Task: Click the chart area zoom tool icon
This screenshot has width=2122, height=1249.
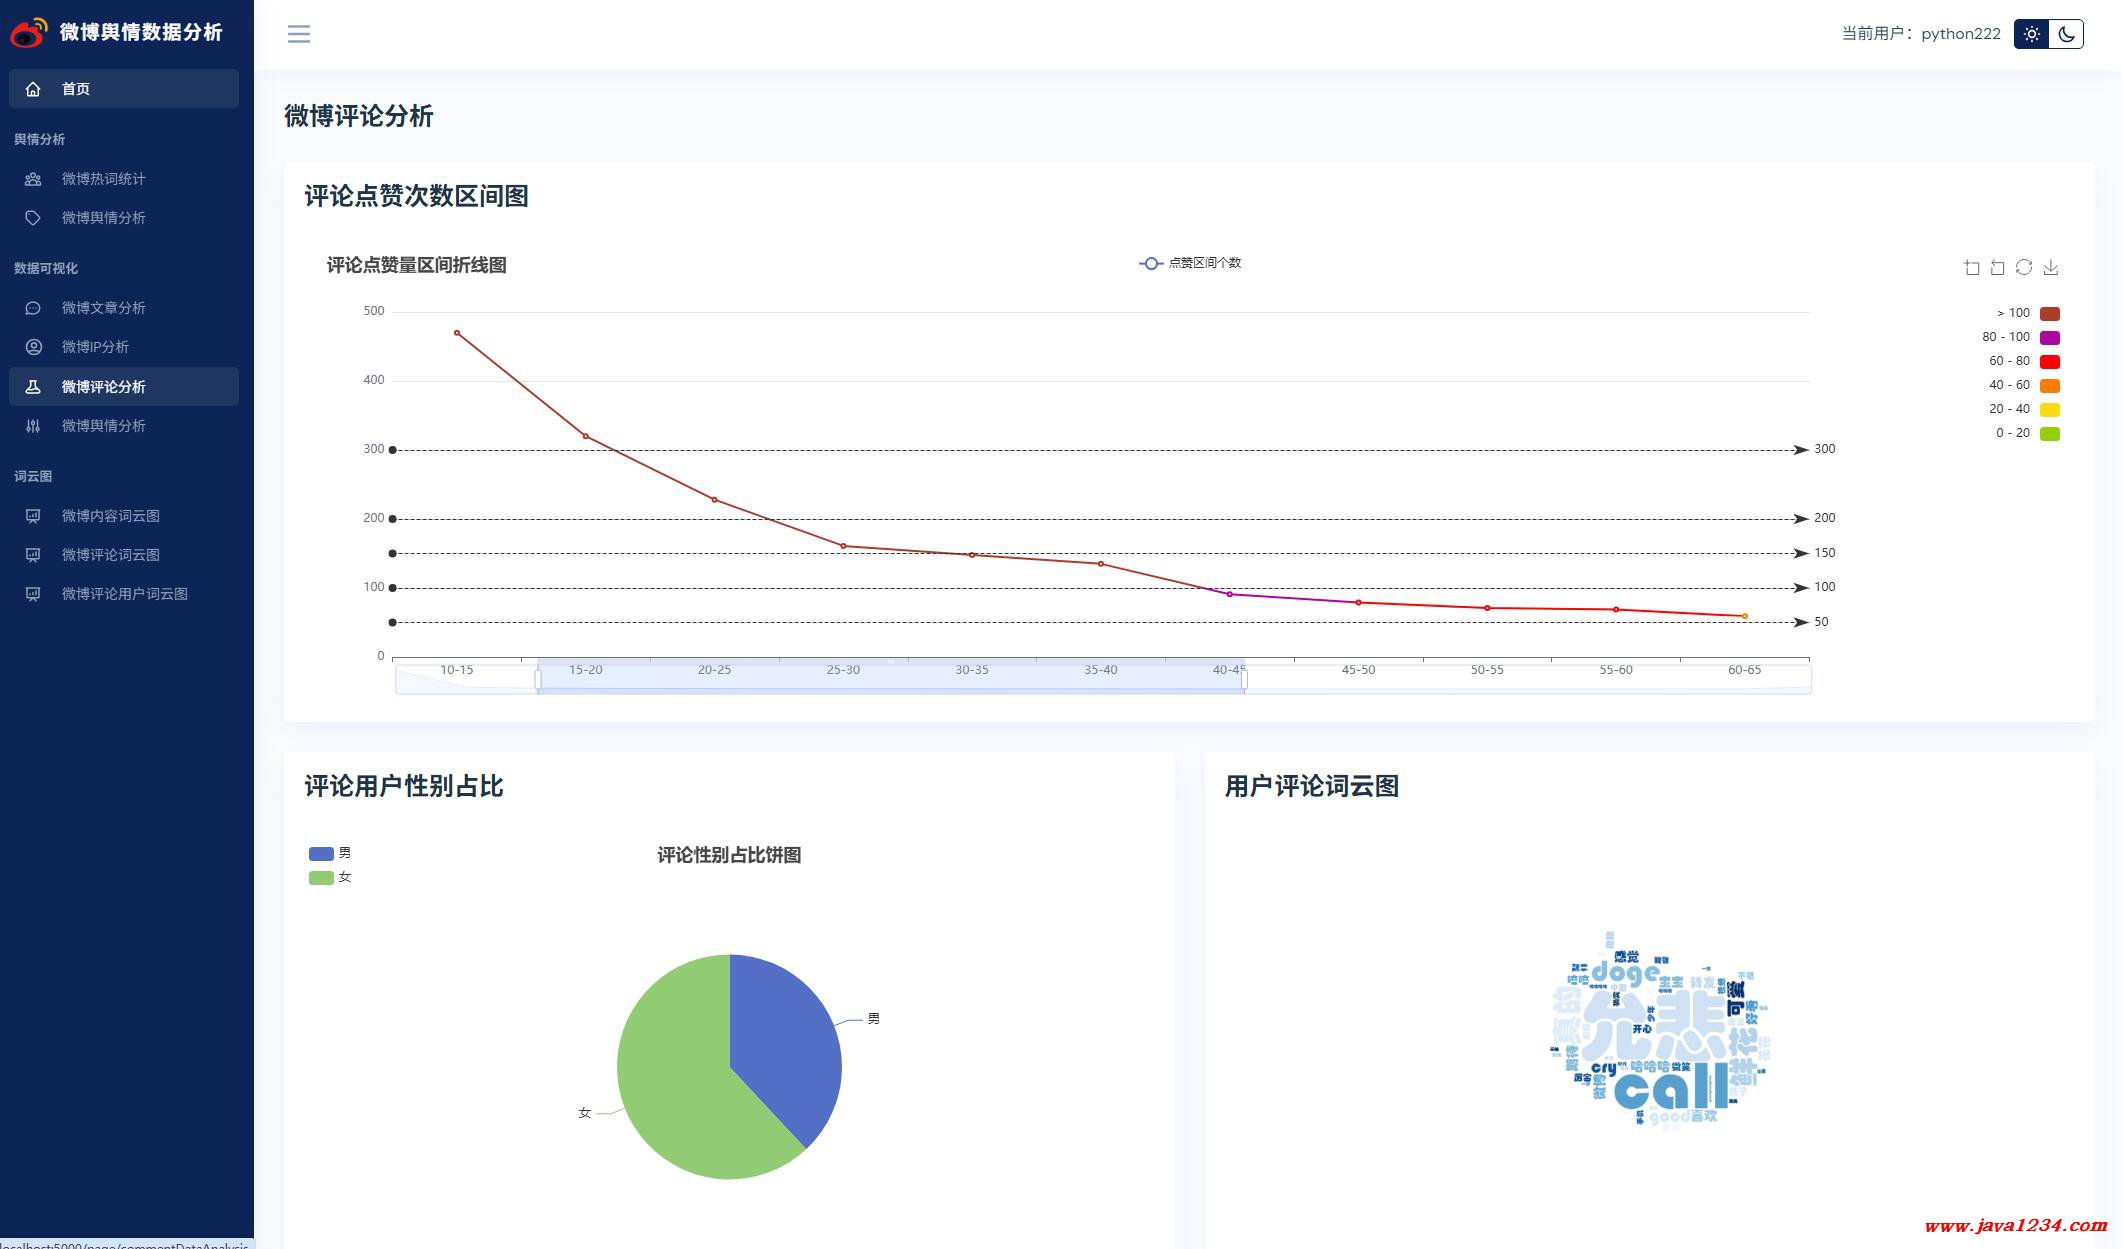Action: click(x=1971, y=267)
